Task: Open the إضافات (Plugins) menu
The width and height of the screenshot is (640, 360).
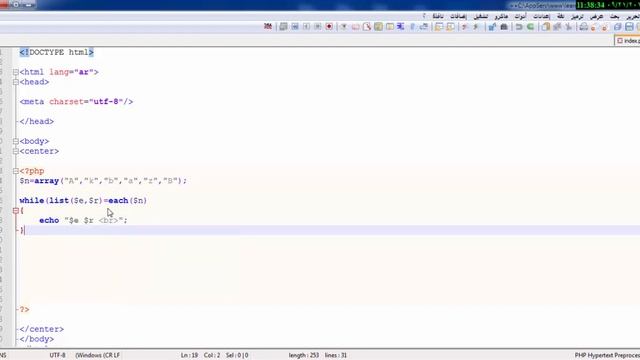Action: coord(458,16)
